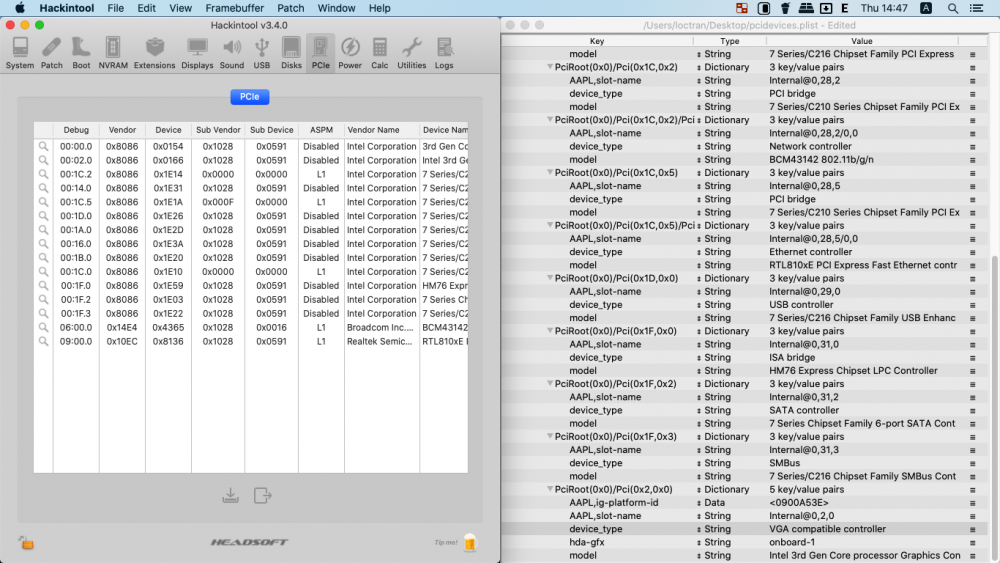
Task: Open the USB toolbar section
Action: [x=261, y=53]
